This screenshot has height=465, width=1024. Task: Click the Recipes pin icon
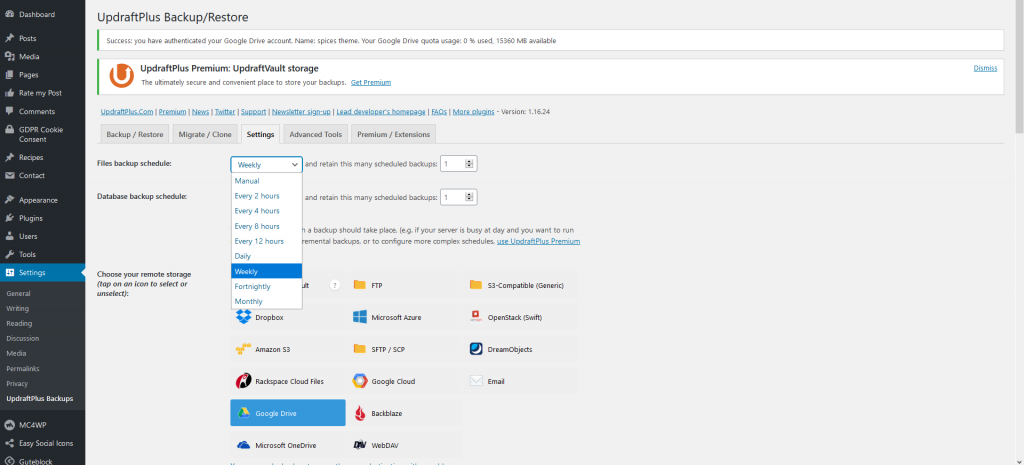click(9, 157)
